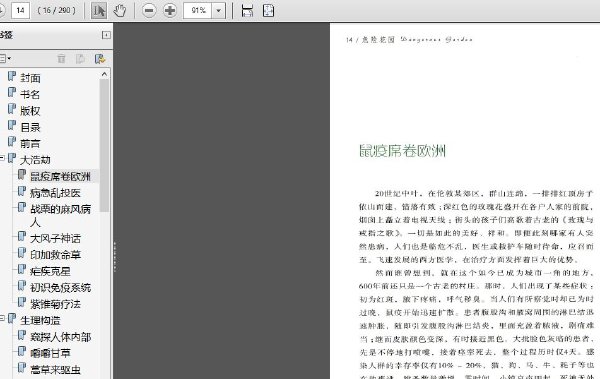Go to the 窥探人体内部 bookmark
Image resolution: width=600 pixels, height=379 pixels.
pos(60,337)
